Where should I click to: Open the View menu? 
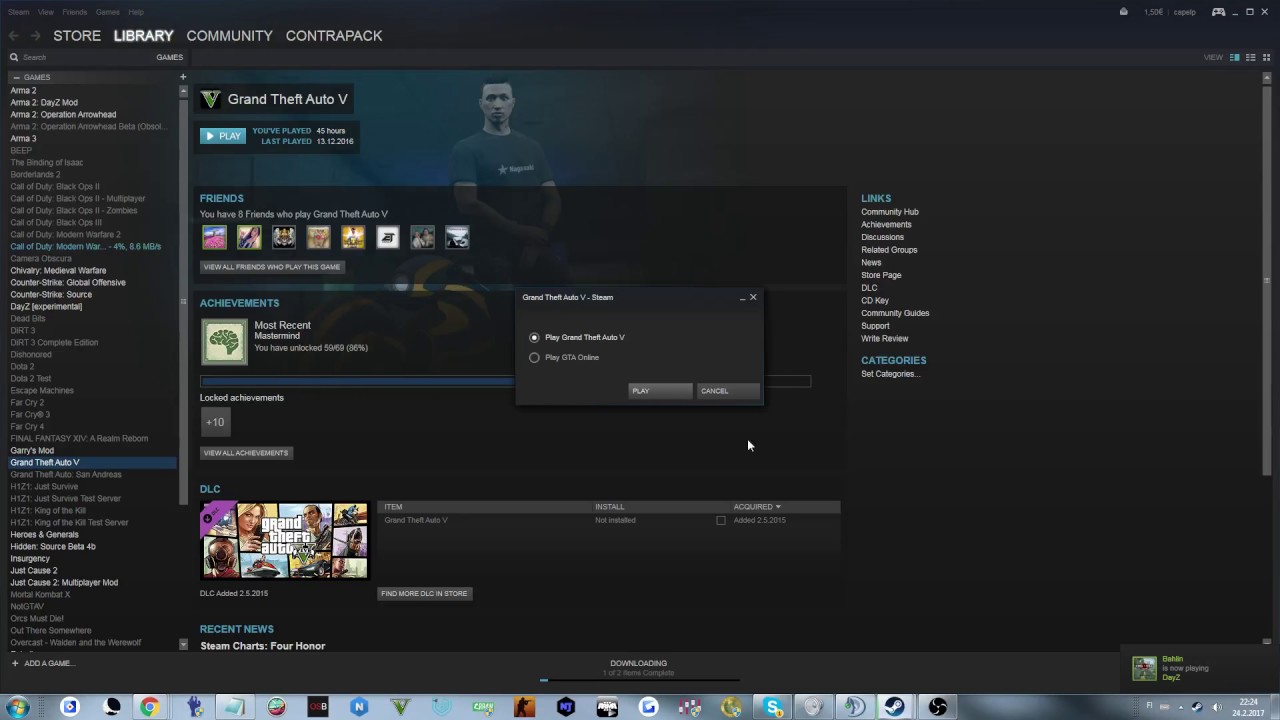(46, 12)
